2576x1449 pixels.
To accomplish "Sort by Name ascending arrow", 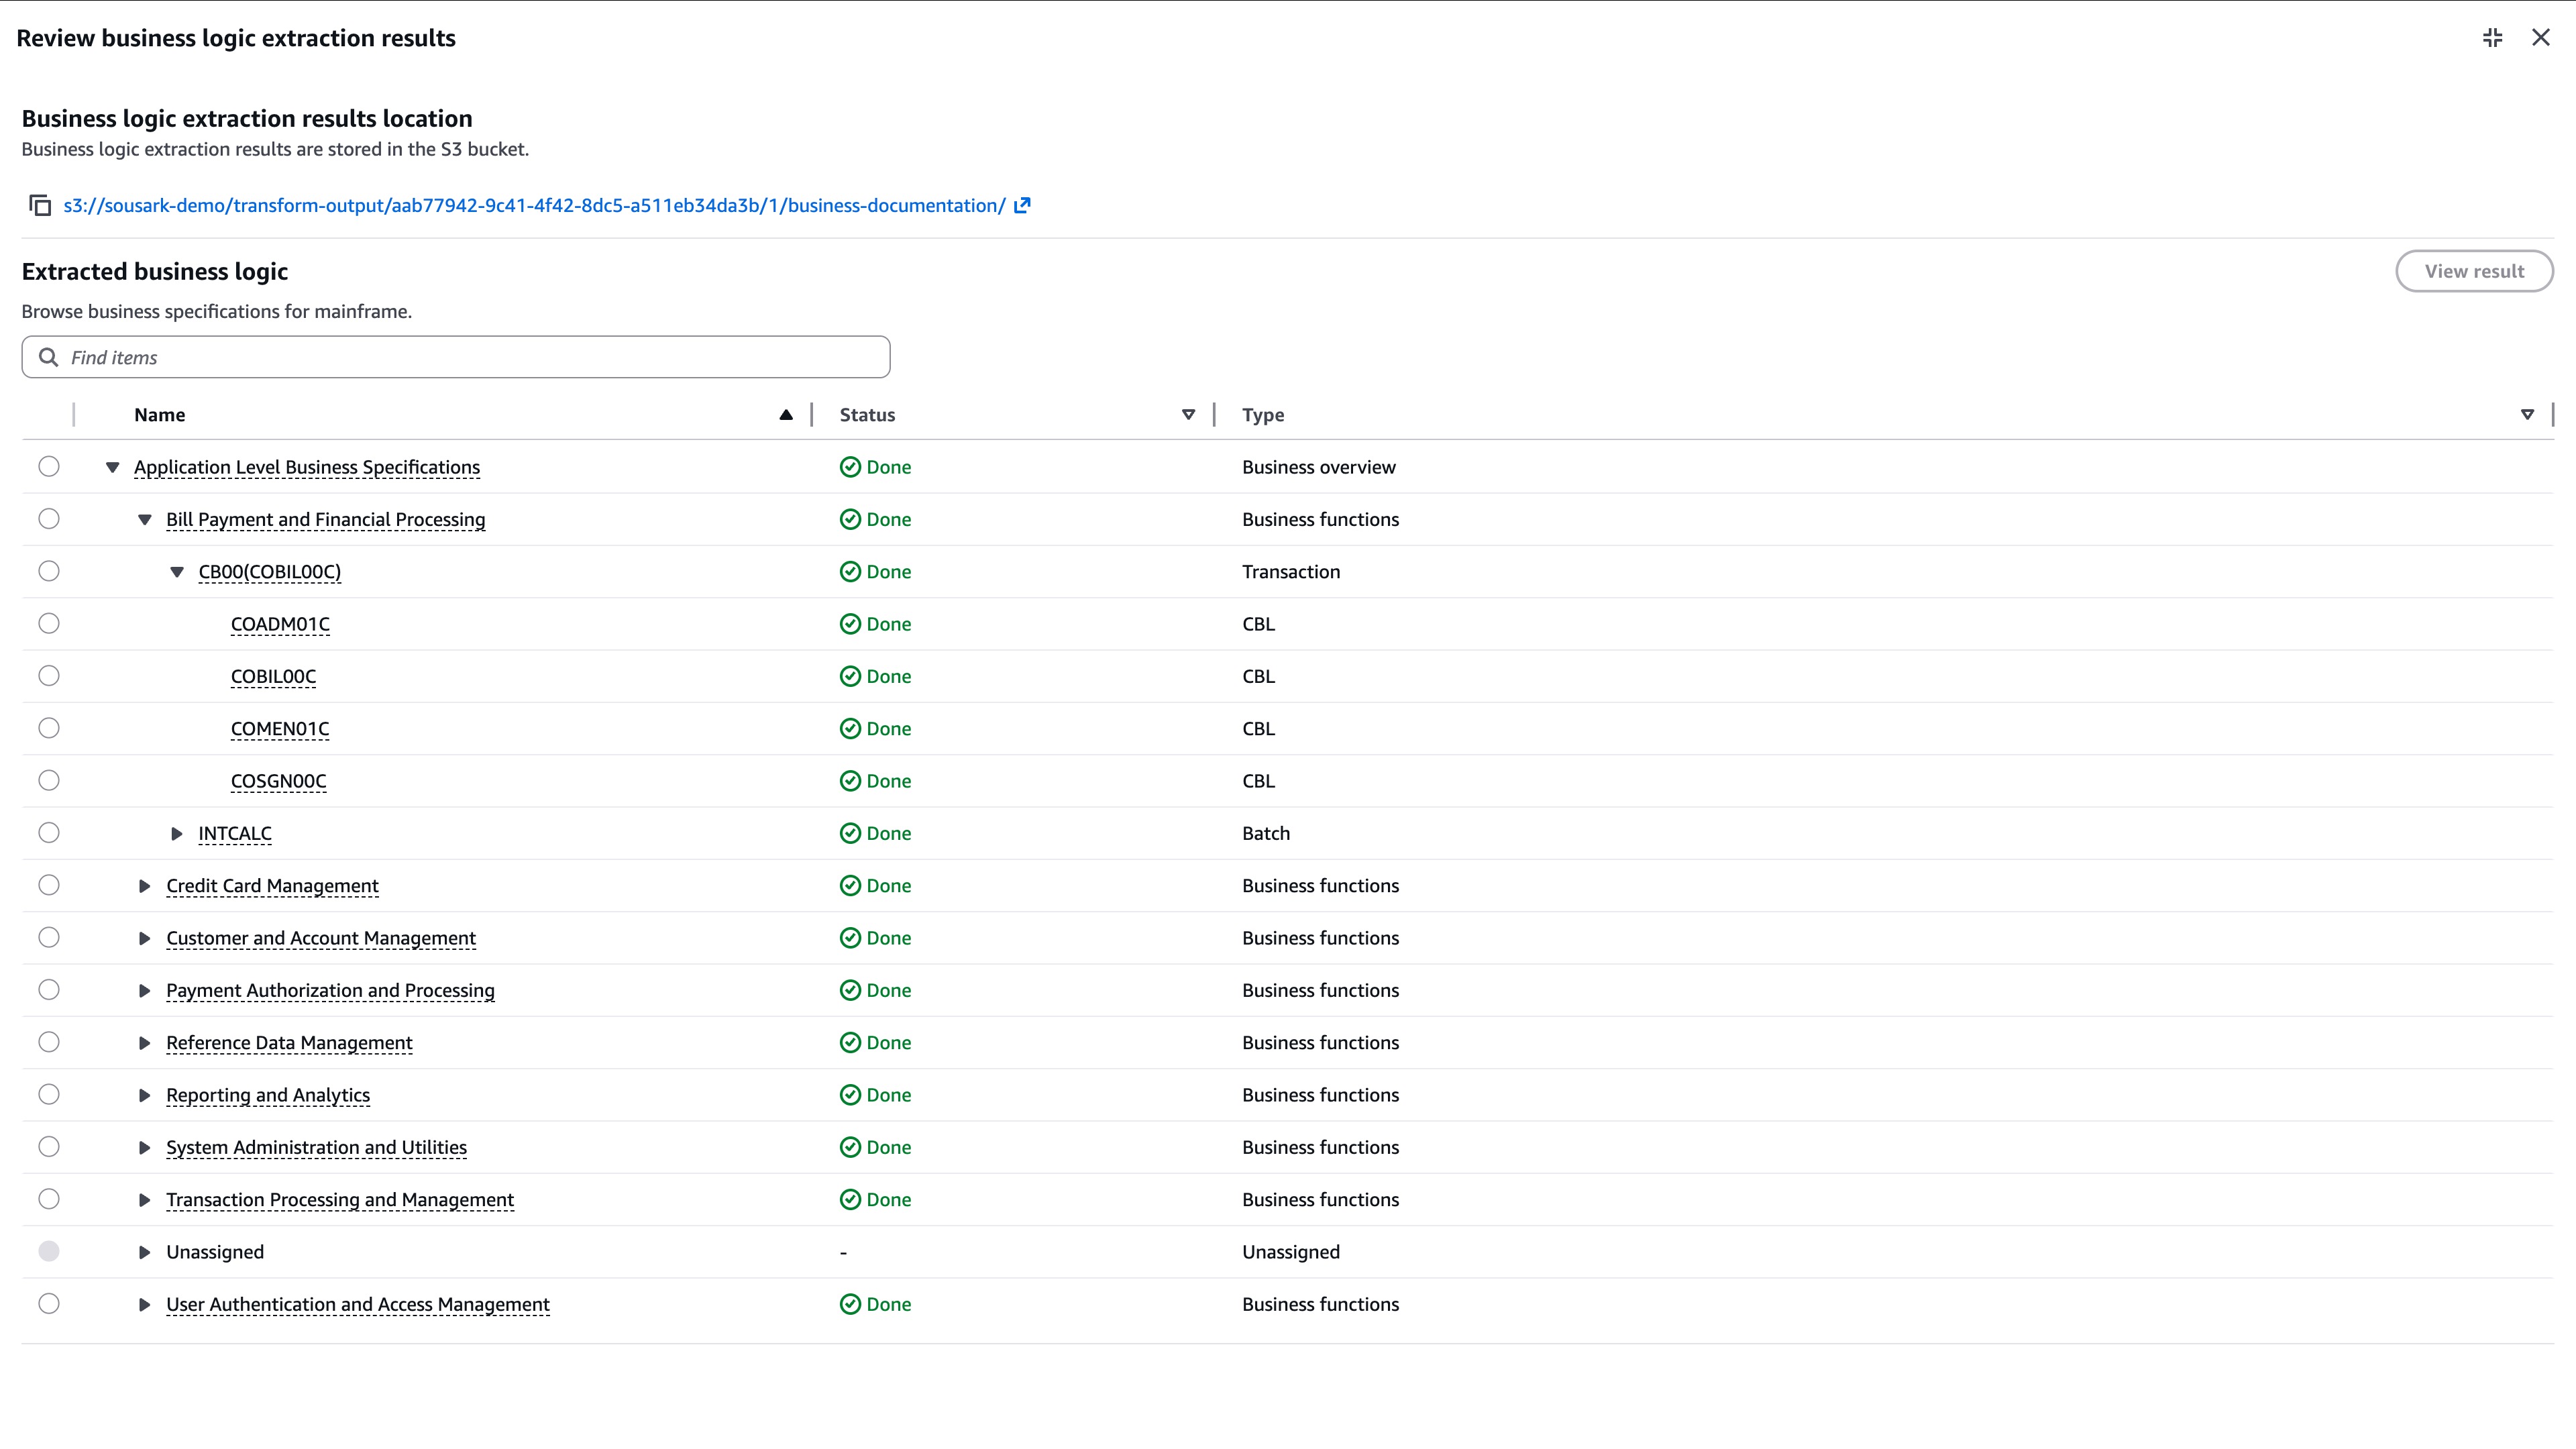I will pyautogui.click(x=786, y=415).
